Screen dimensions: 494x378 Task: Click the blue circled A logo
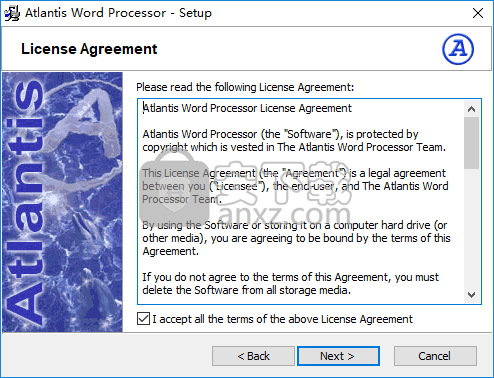click(x=458, y=49)
